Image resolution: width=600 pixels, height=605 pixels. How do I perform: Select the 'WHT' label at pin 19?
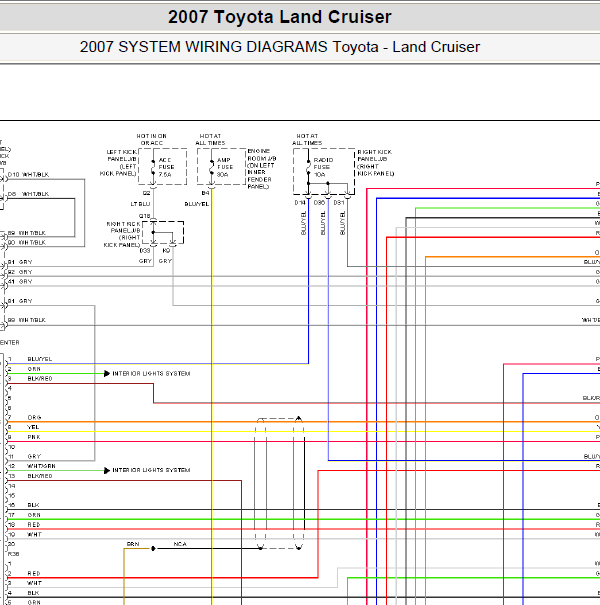point(34,535)
